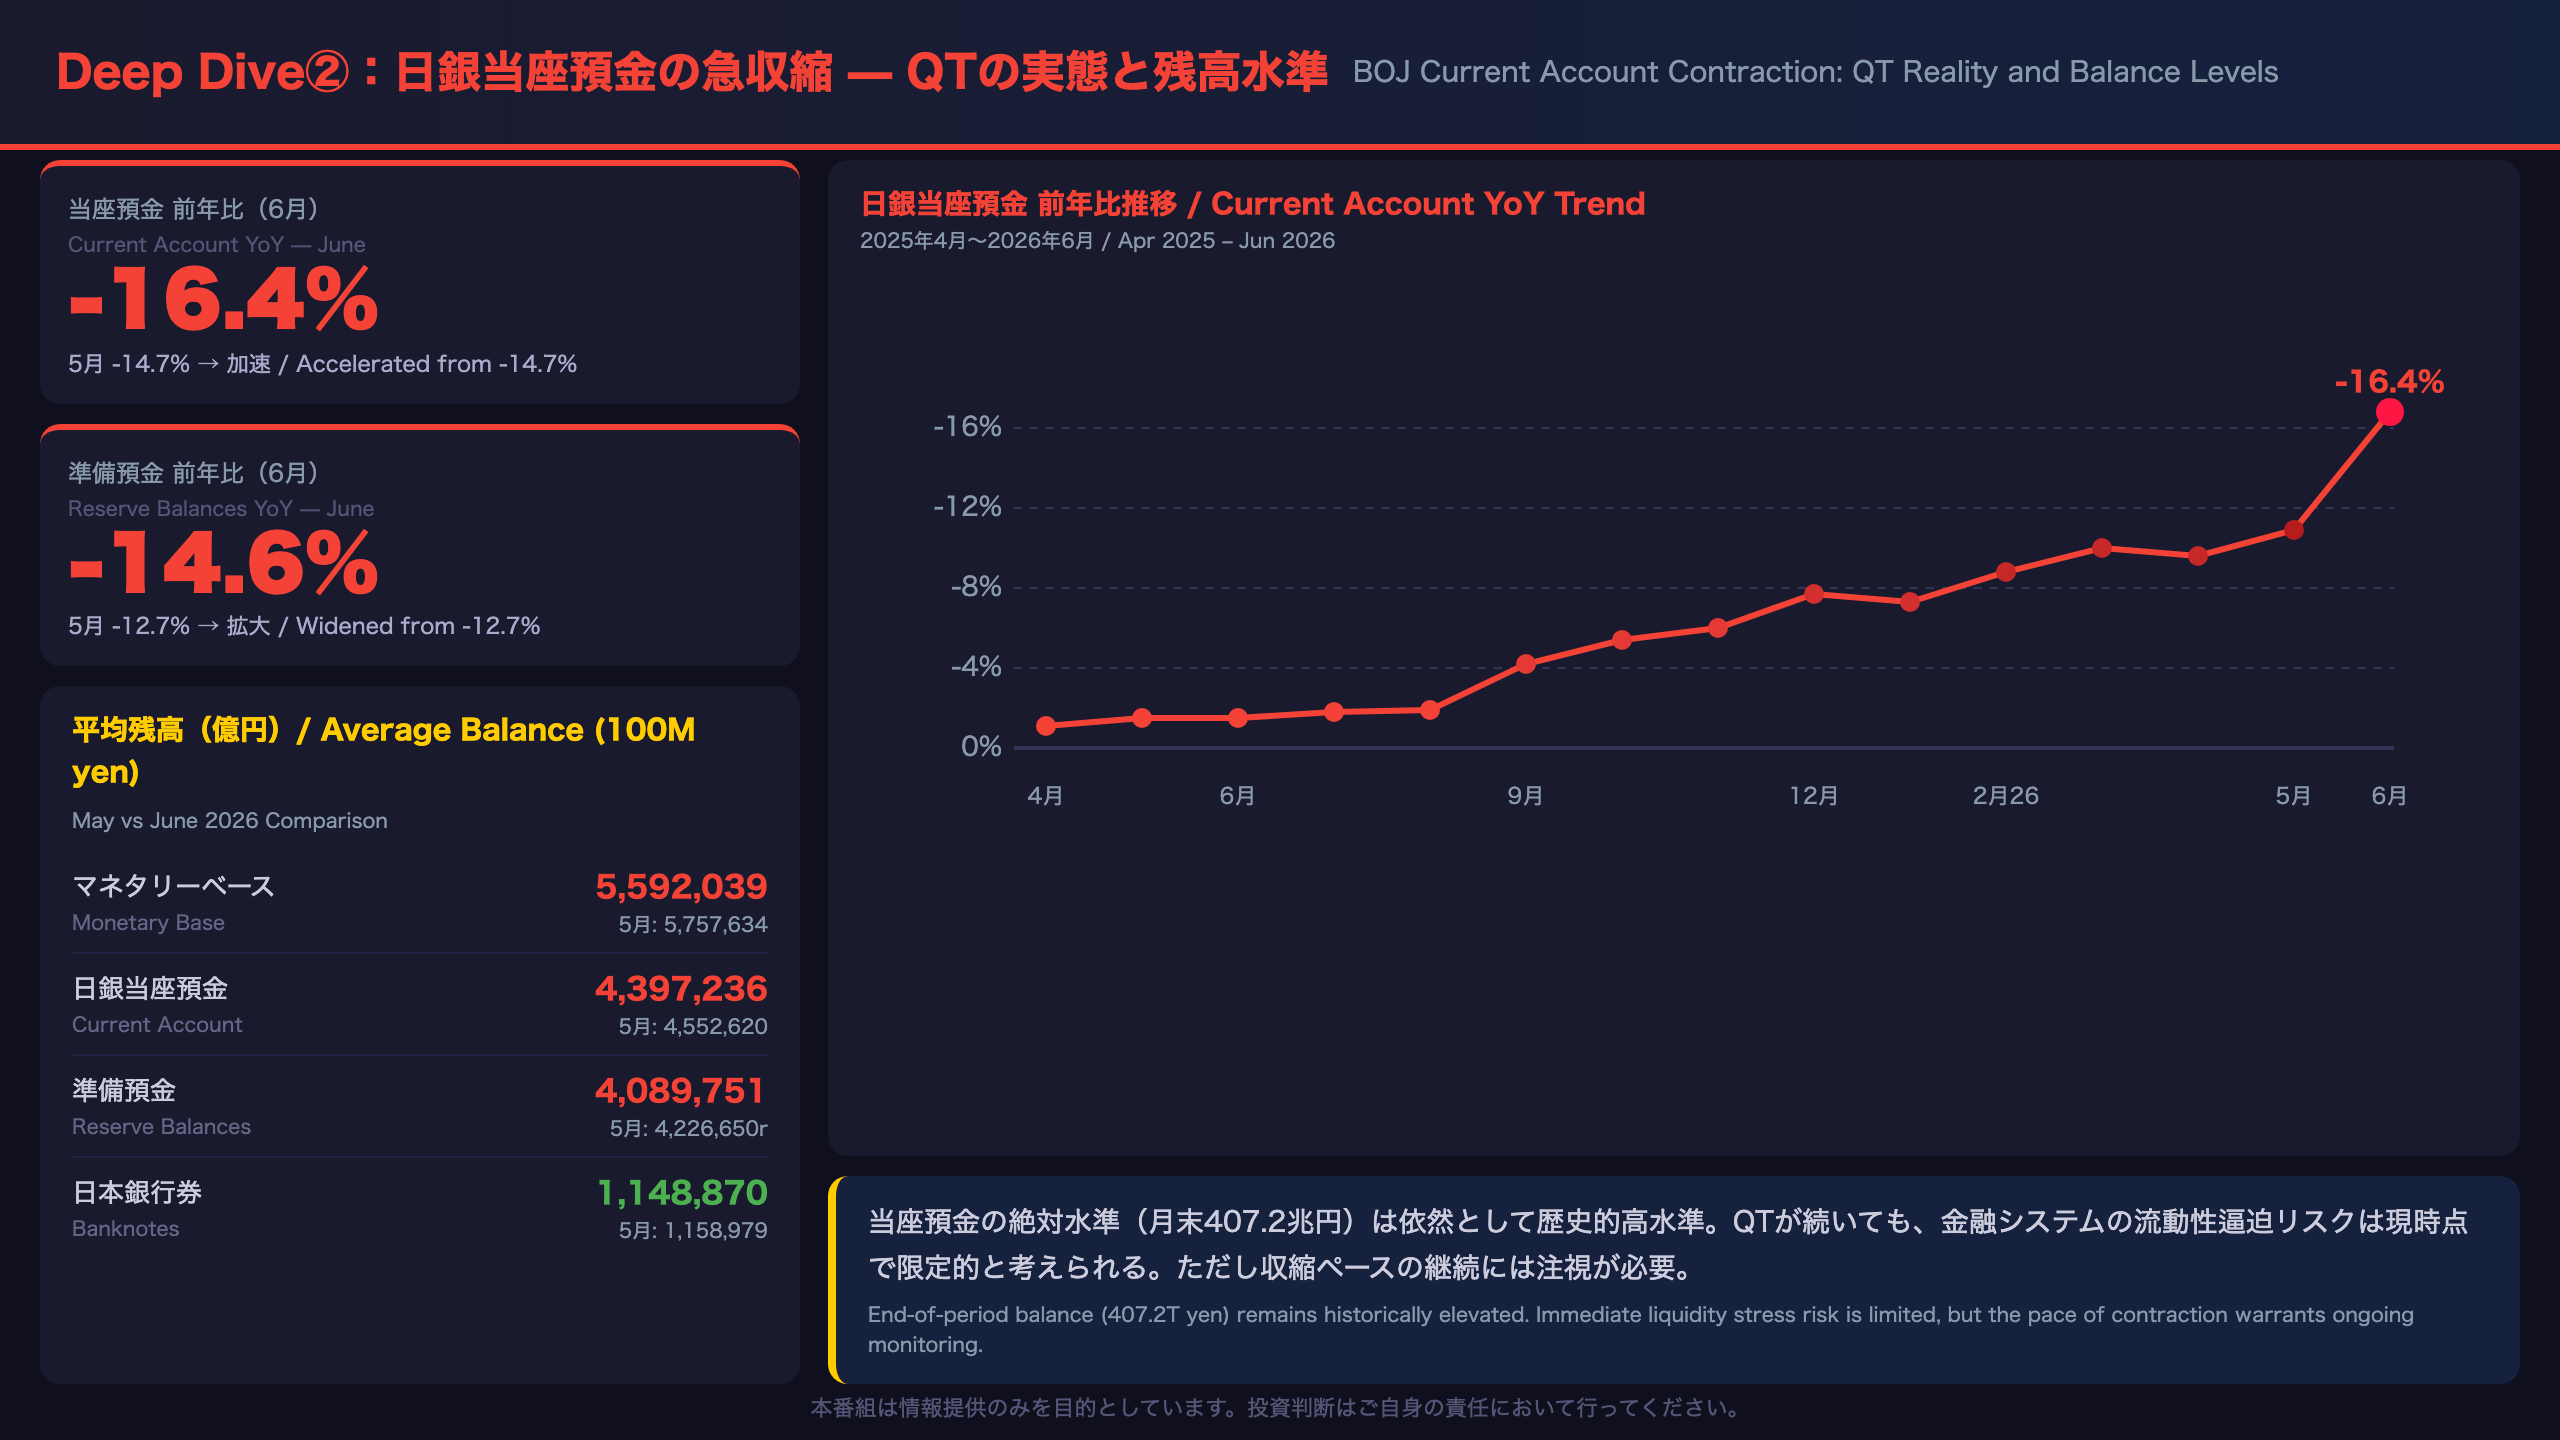Click the 5月 x-axis label

tap(2293, 796)
